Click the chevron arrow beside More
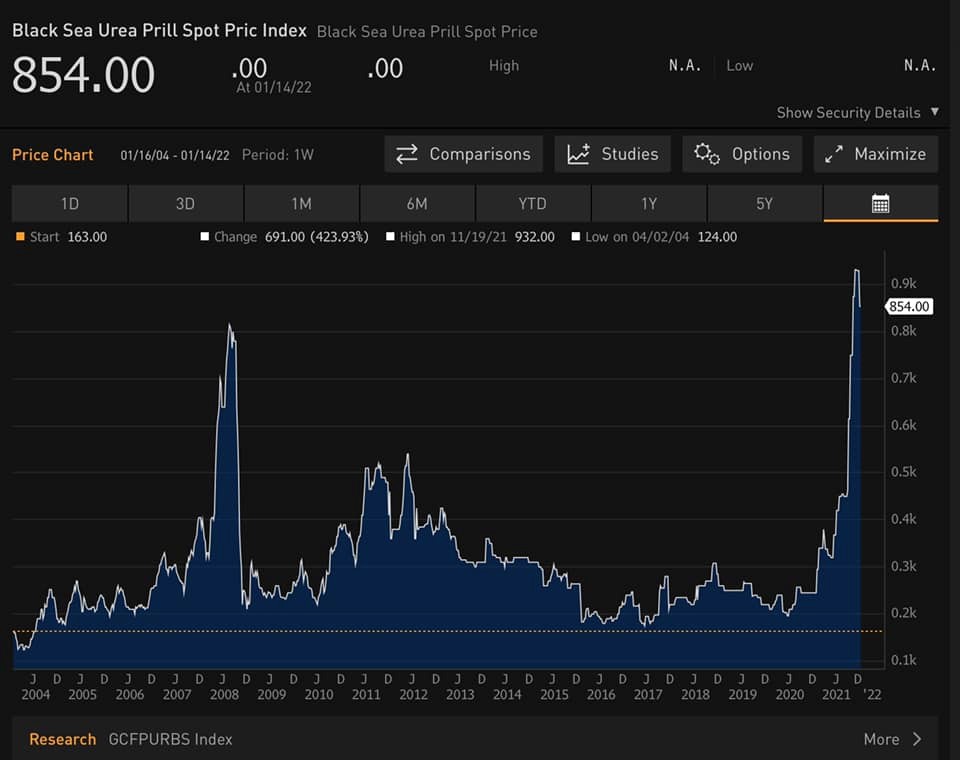The image size is (960, 760). pyautogui.click(x=917, y=739)
